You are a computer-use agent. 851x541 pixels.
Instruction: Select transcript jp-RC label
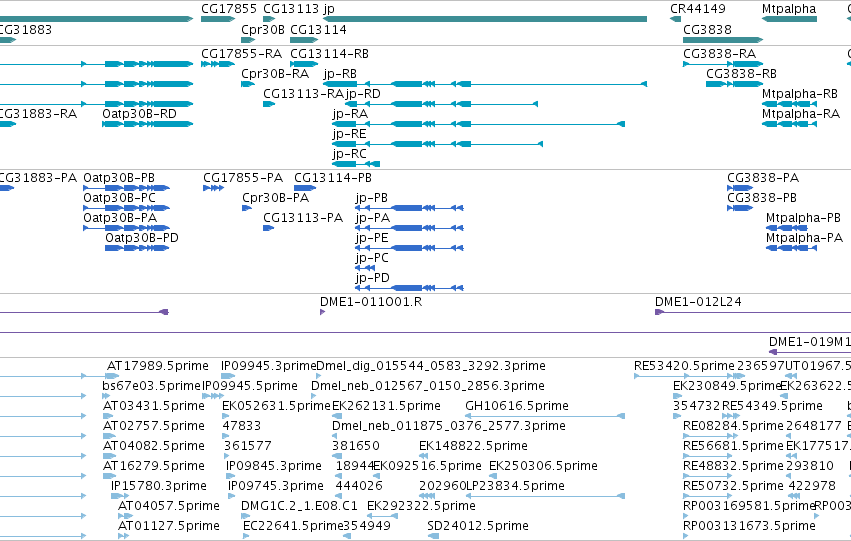[x=350, y=154]
